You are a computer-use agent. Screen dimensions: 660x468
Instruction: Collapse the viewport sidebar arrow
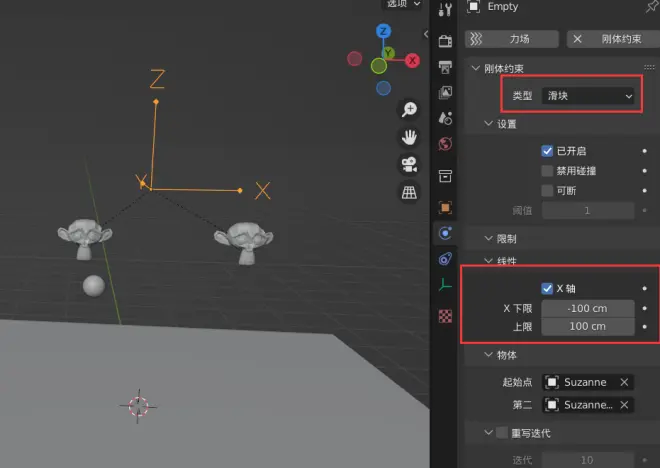pos(426,34)
